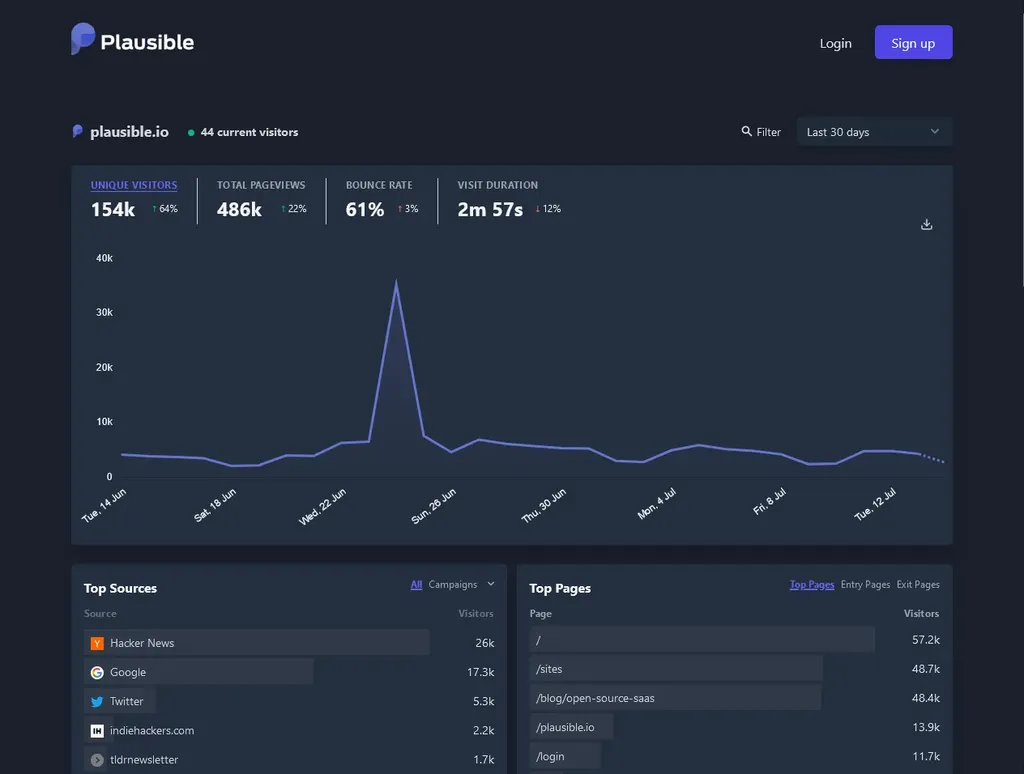Filter by Hacker News source

[142, 643]
